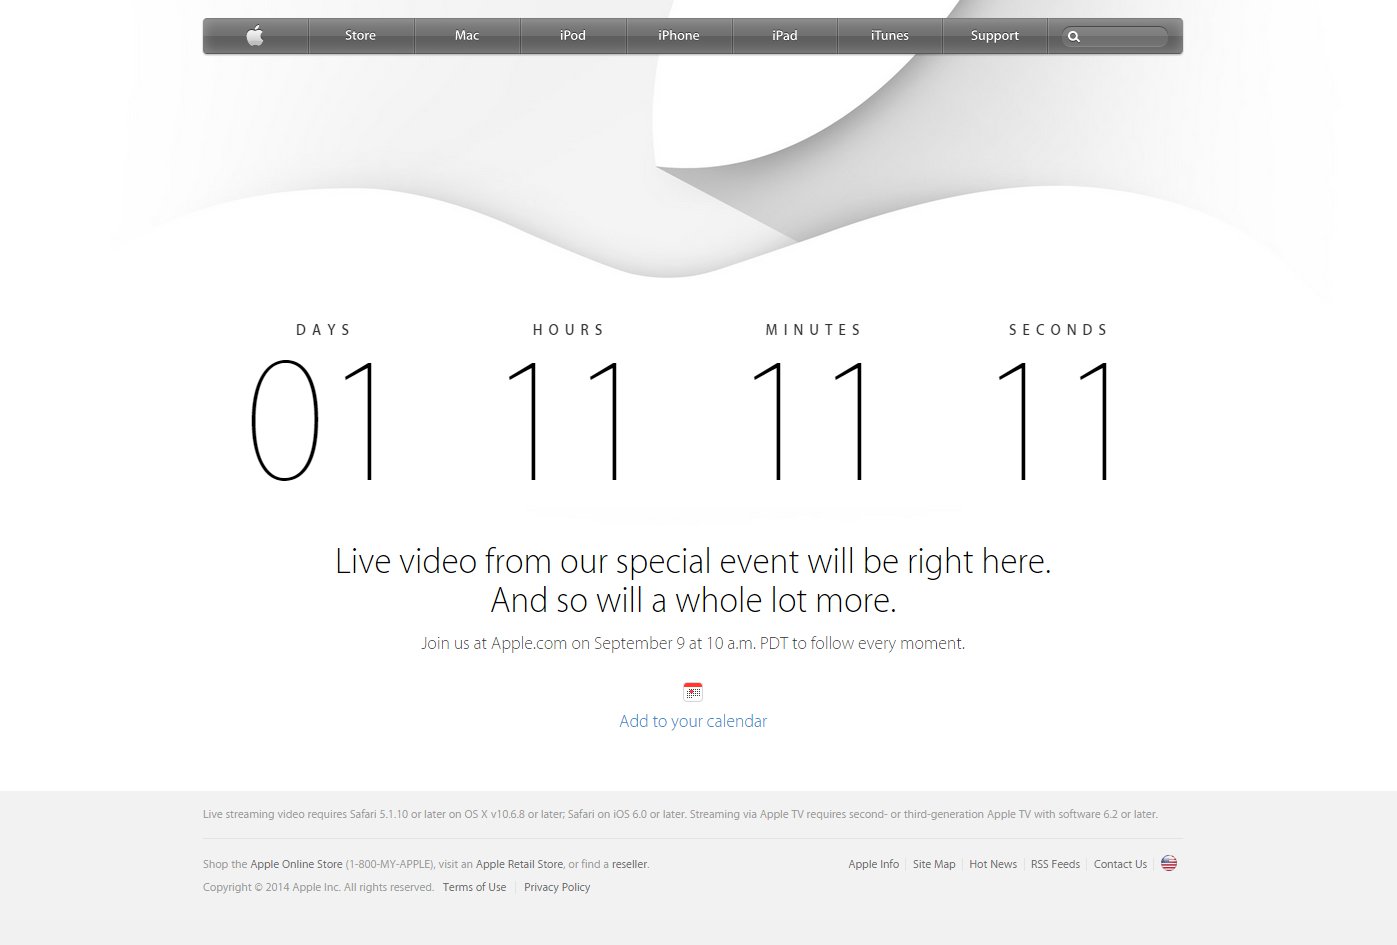Screen dimensions: 1397x945
Task: Open the Mac tab
Action: coord(467,36)
